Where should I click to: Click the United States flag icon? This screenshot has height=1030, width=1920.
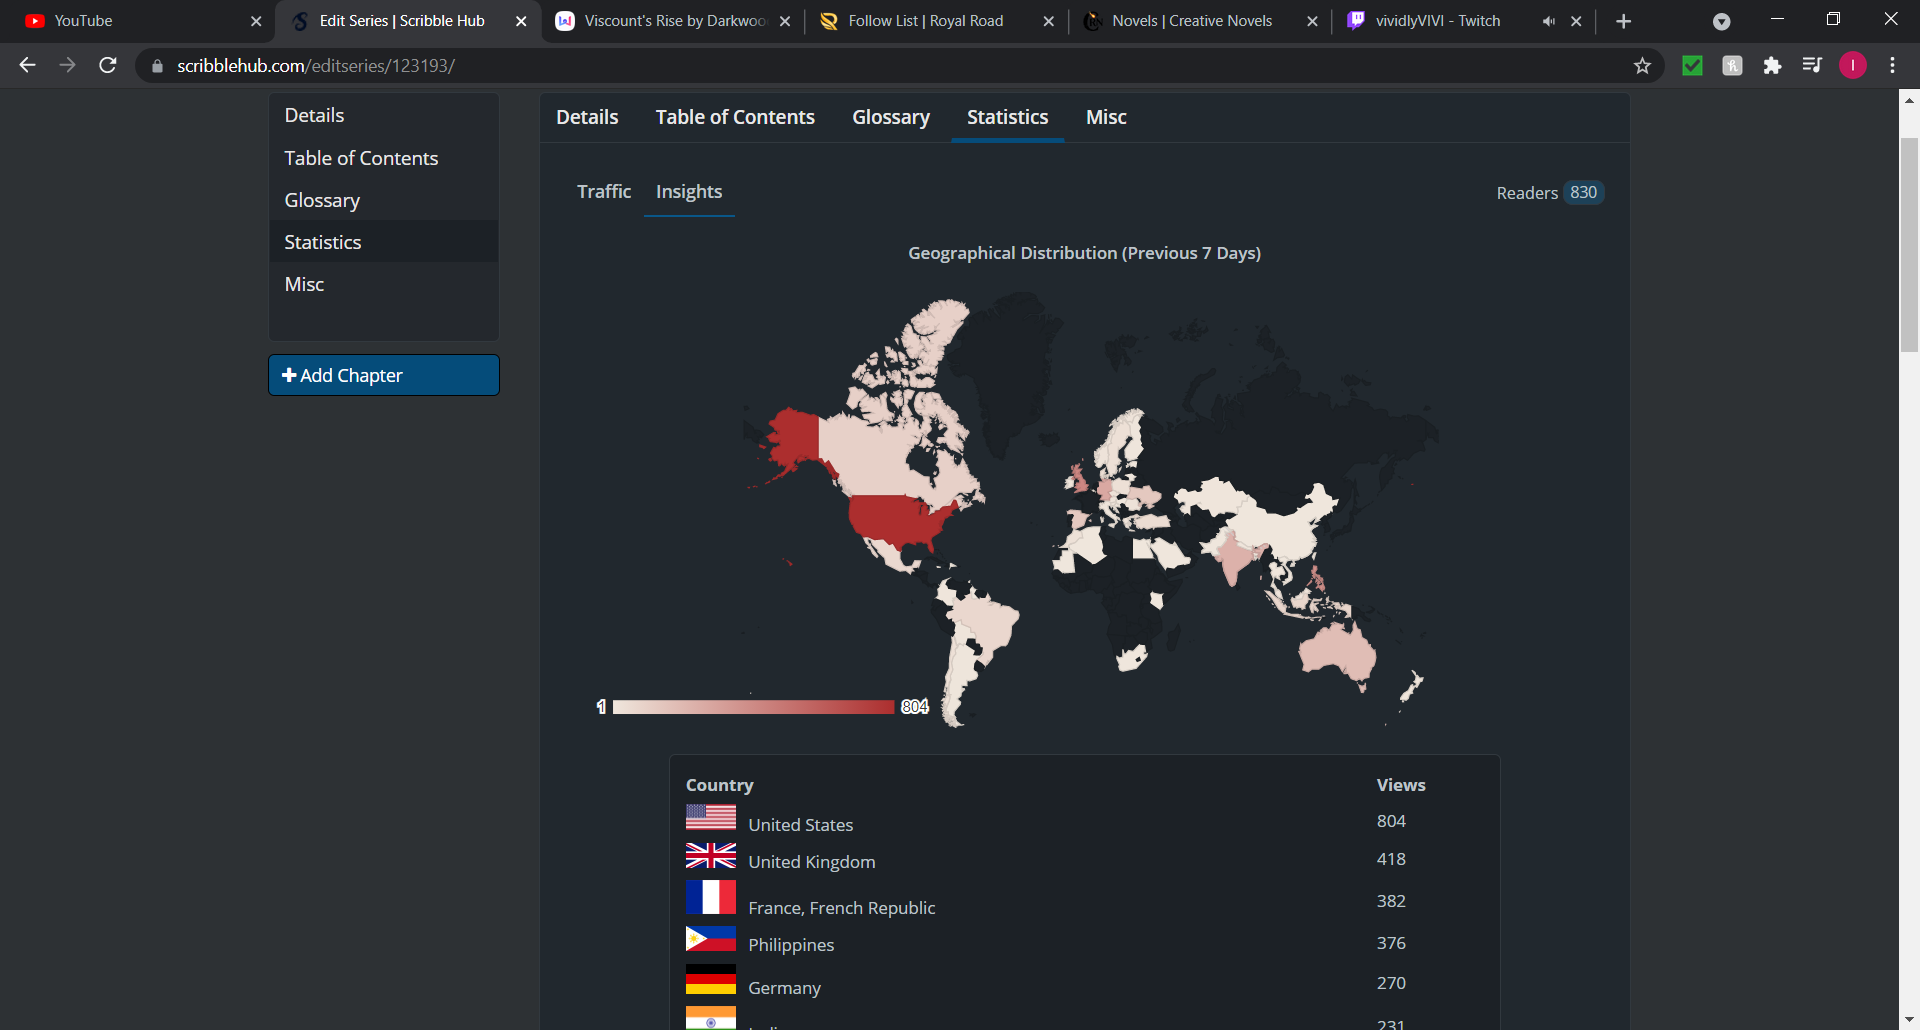[x=710, y=818]
